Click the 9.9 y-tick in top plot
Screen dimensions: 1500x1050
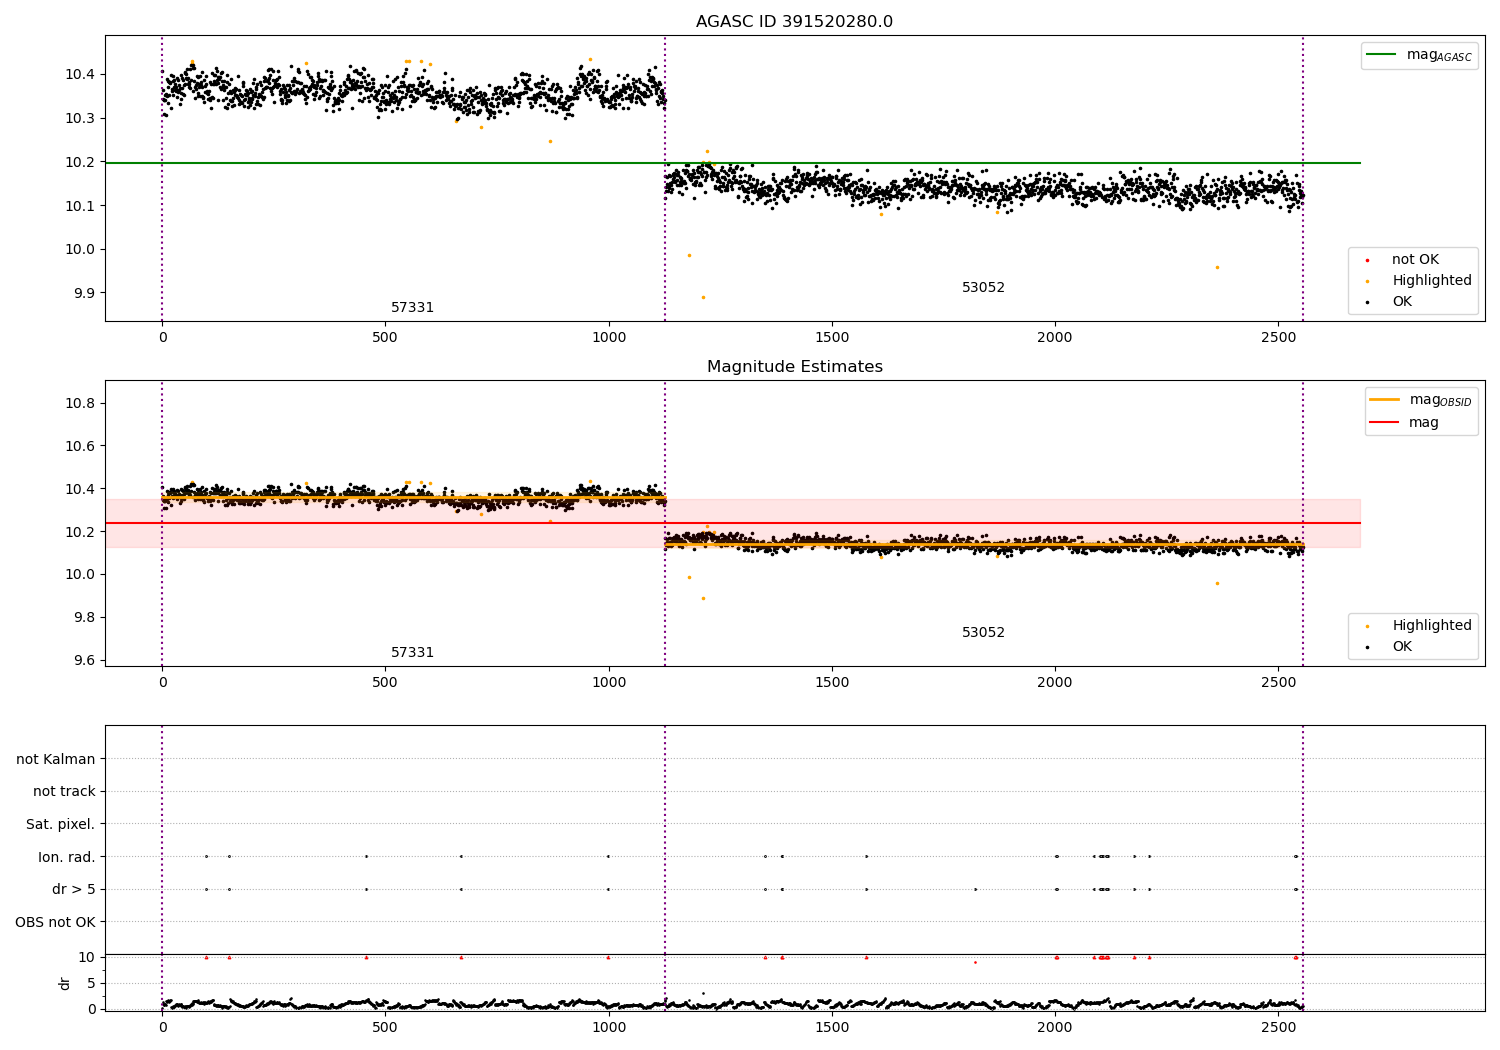click(x=84, y=294)
